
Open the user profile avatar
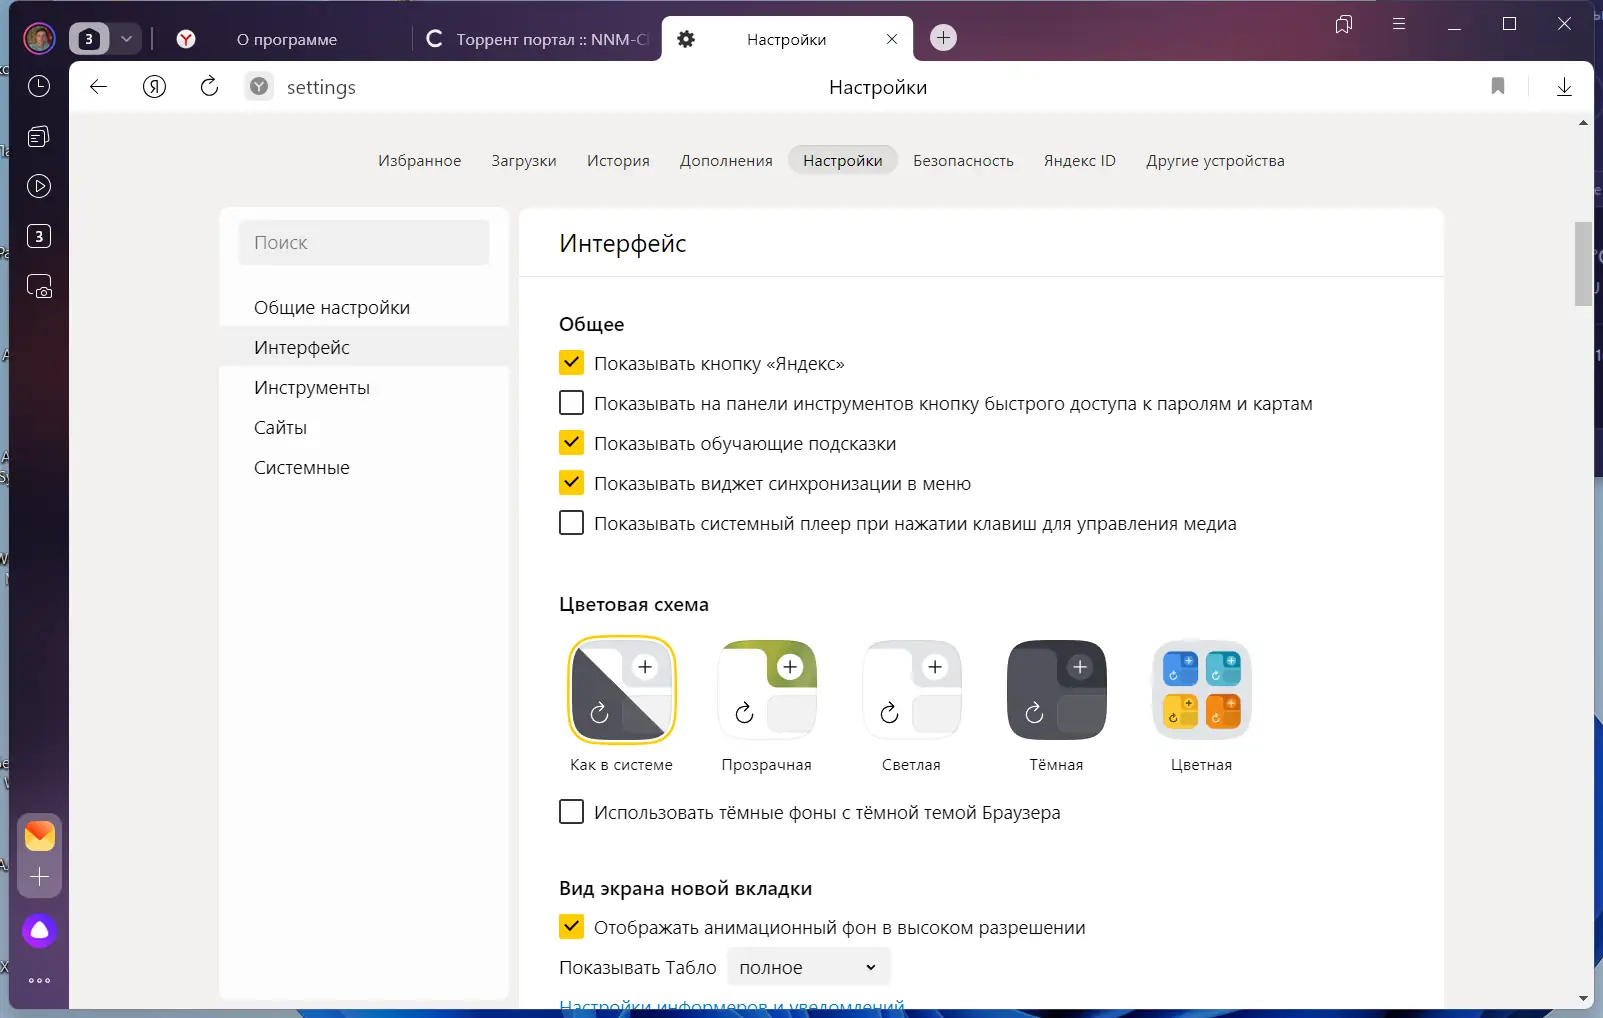click(39, 39)
